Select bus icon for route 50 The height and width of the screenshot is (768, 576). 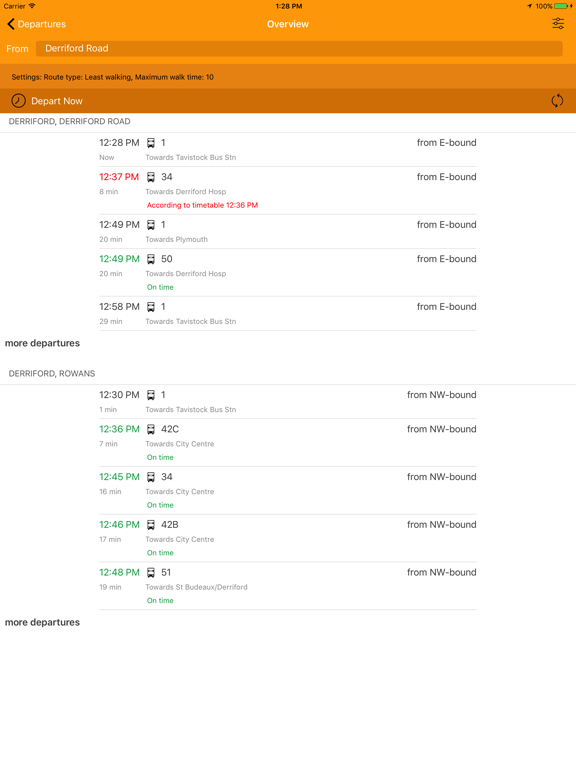click(x=151, y=259)
